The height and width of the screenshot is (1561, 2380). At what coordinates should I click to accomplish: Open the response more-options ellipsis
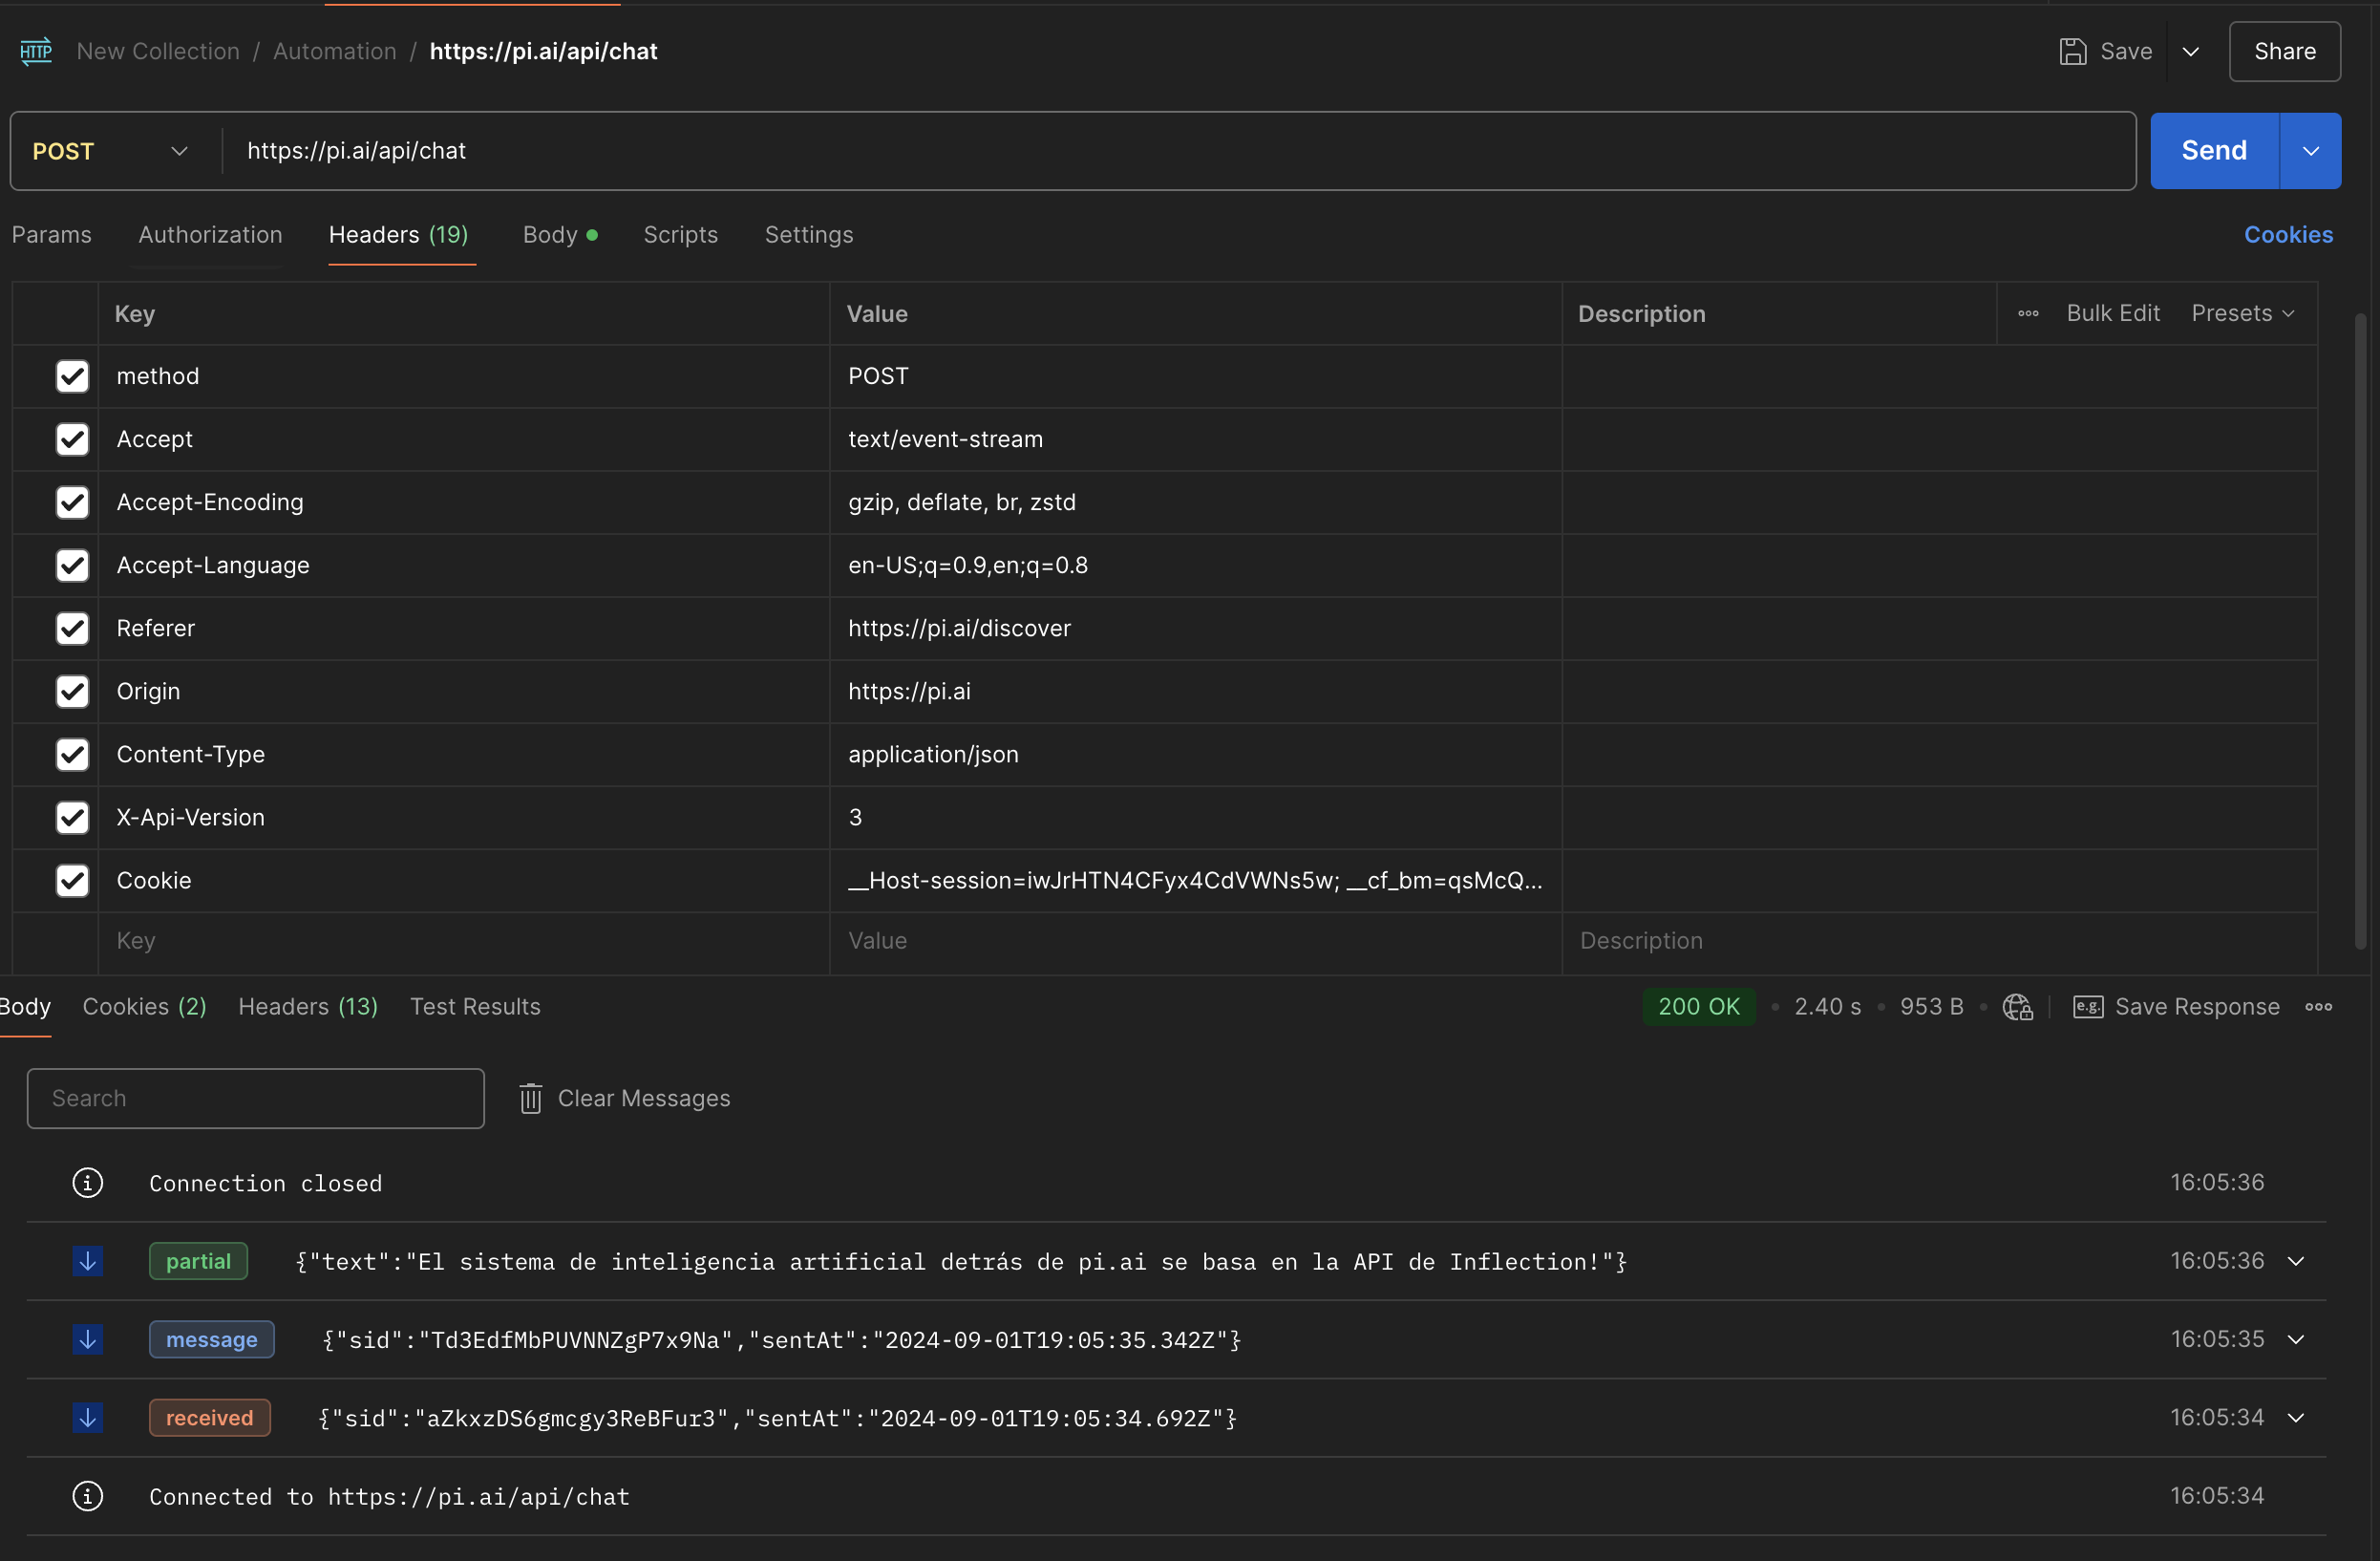(x=2319, y=1007)
